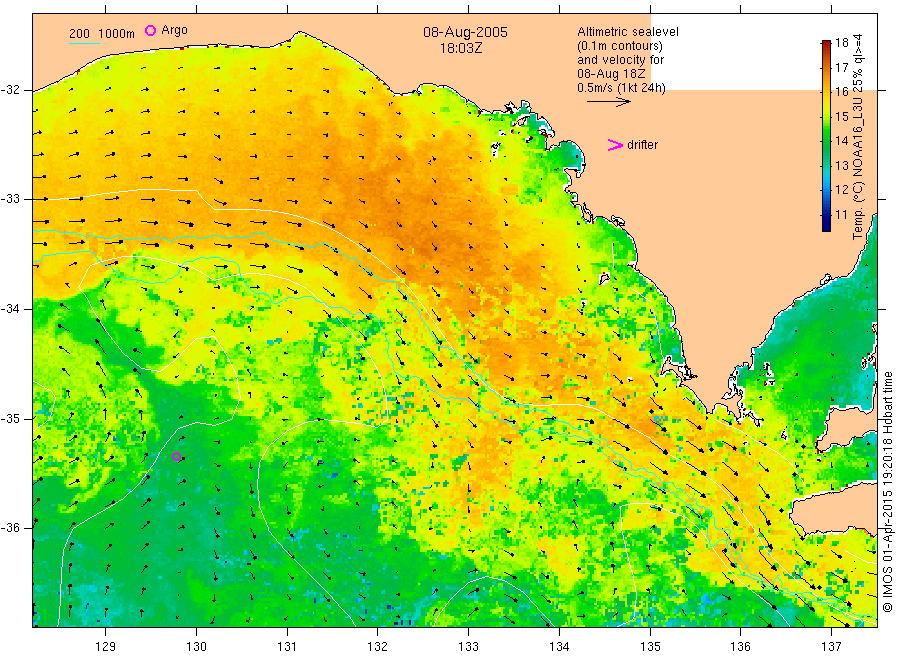Click latitude label -33
The width and height of the screenshot is (900, 660).
tap(10, 199)
